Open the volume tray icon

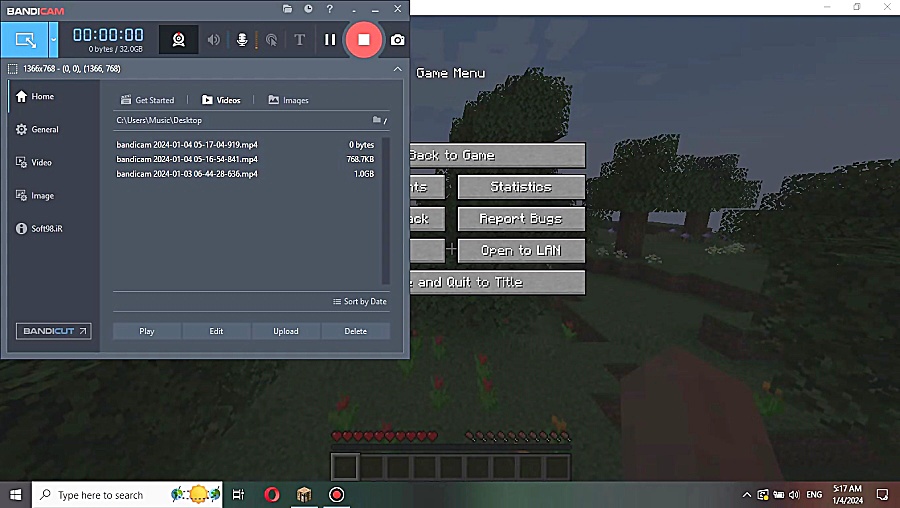click(794, 495)
